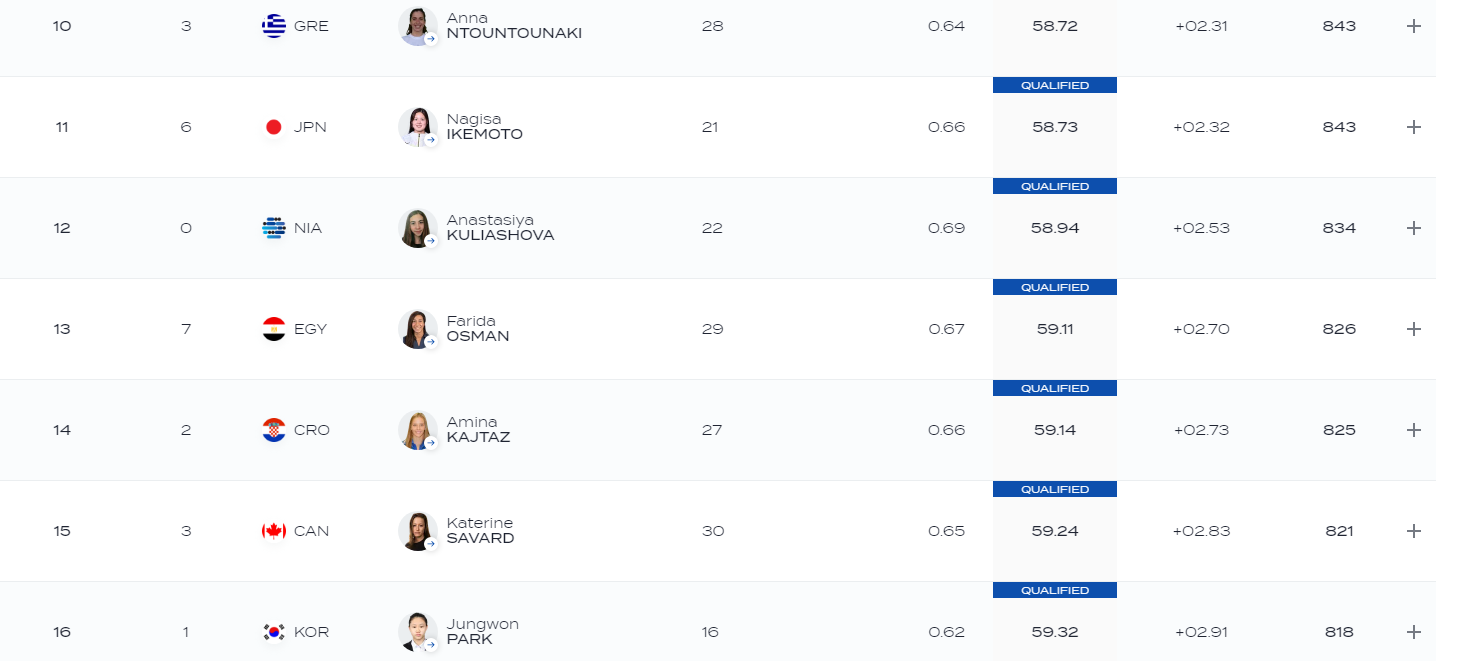Click the Canada flag icon
This screenshot has height=661, width=1461.
[x=273, y=531]
